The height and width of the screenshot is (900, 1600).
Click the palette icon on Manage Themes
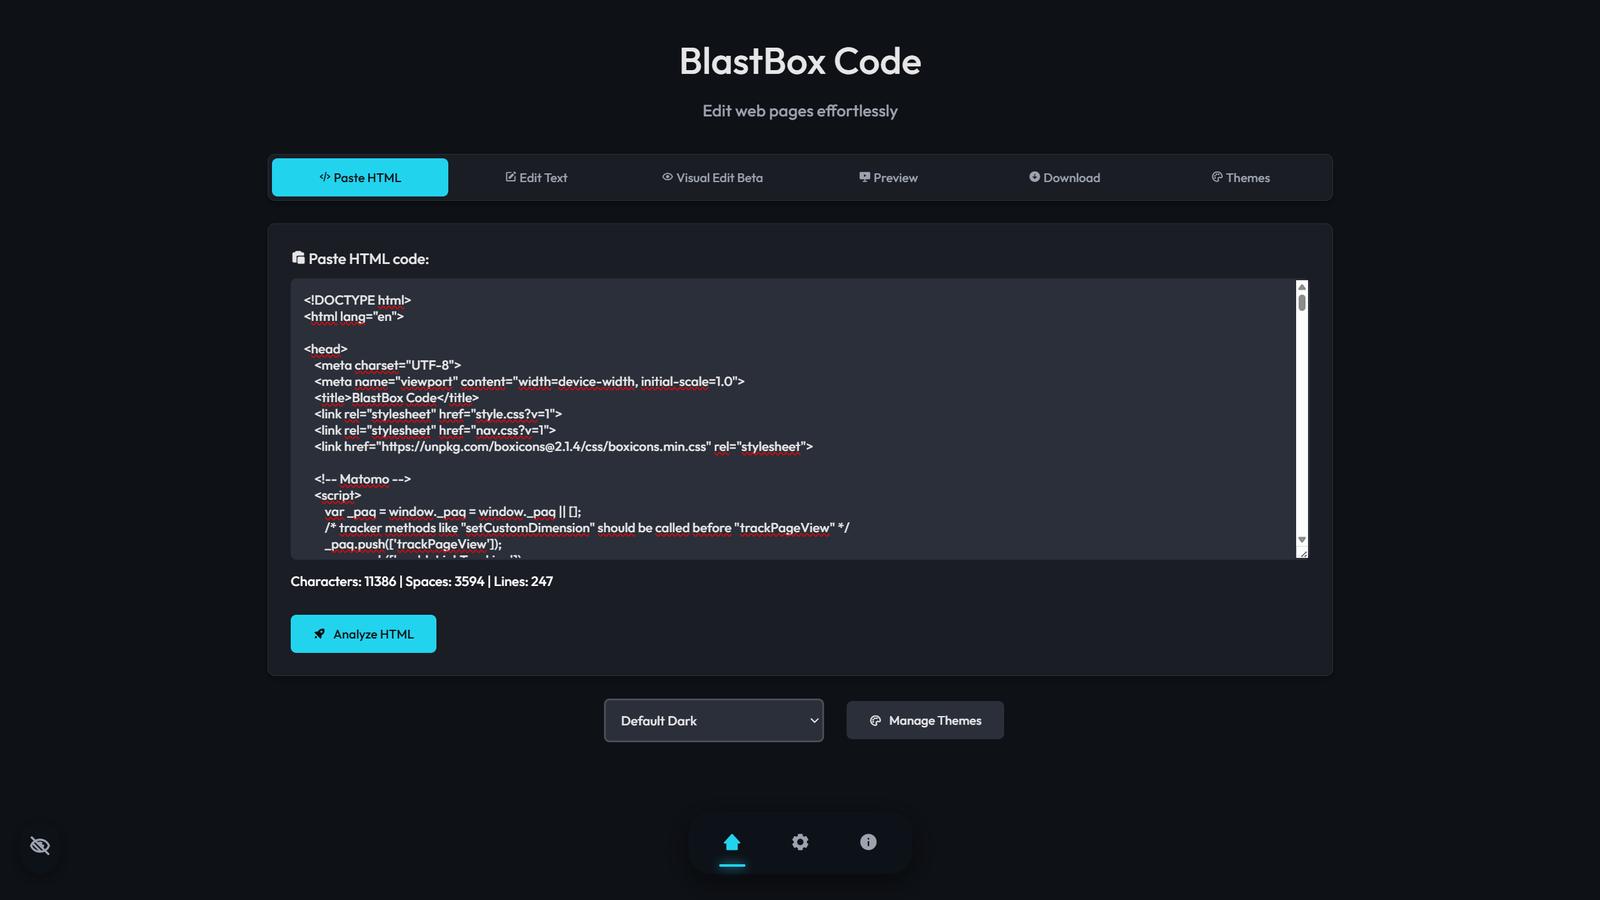875,721
